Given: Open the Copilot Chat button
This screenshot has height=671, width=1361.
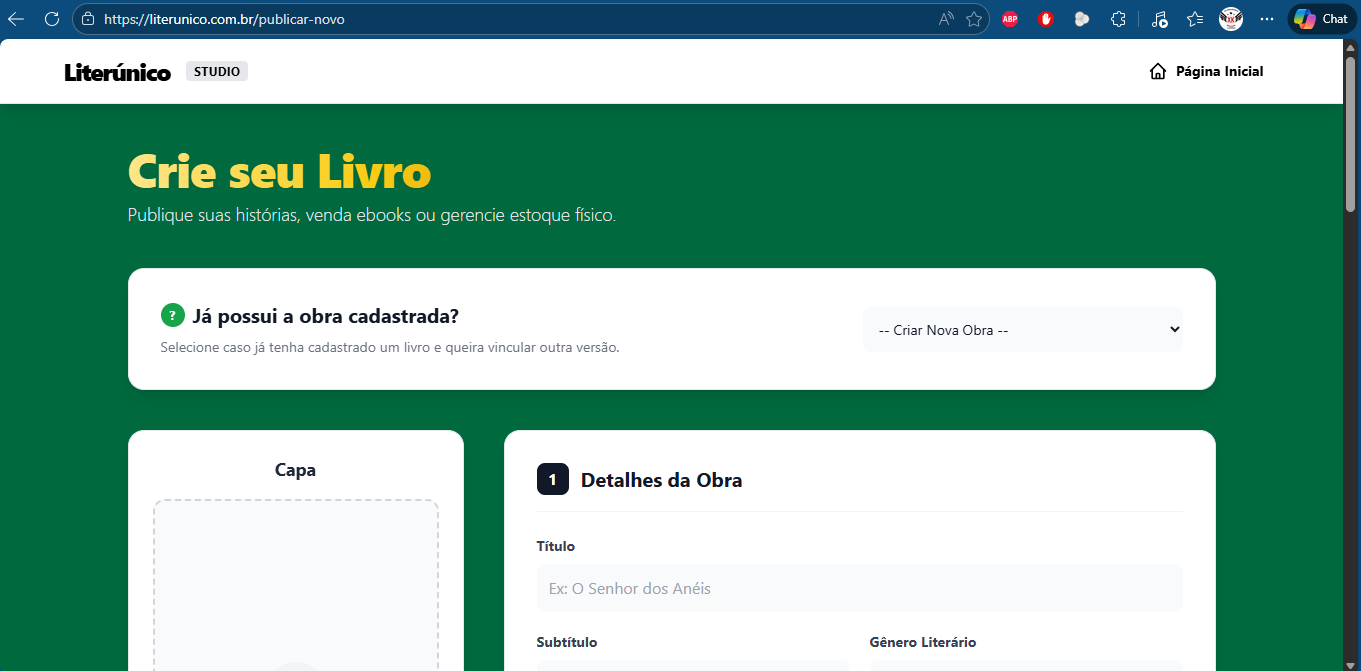Looking at the screenshot, I should pos(1322,19).
